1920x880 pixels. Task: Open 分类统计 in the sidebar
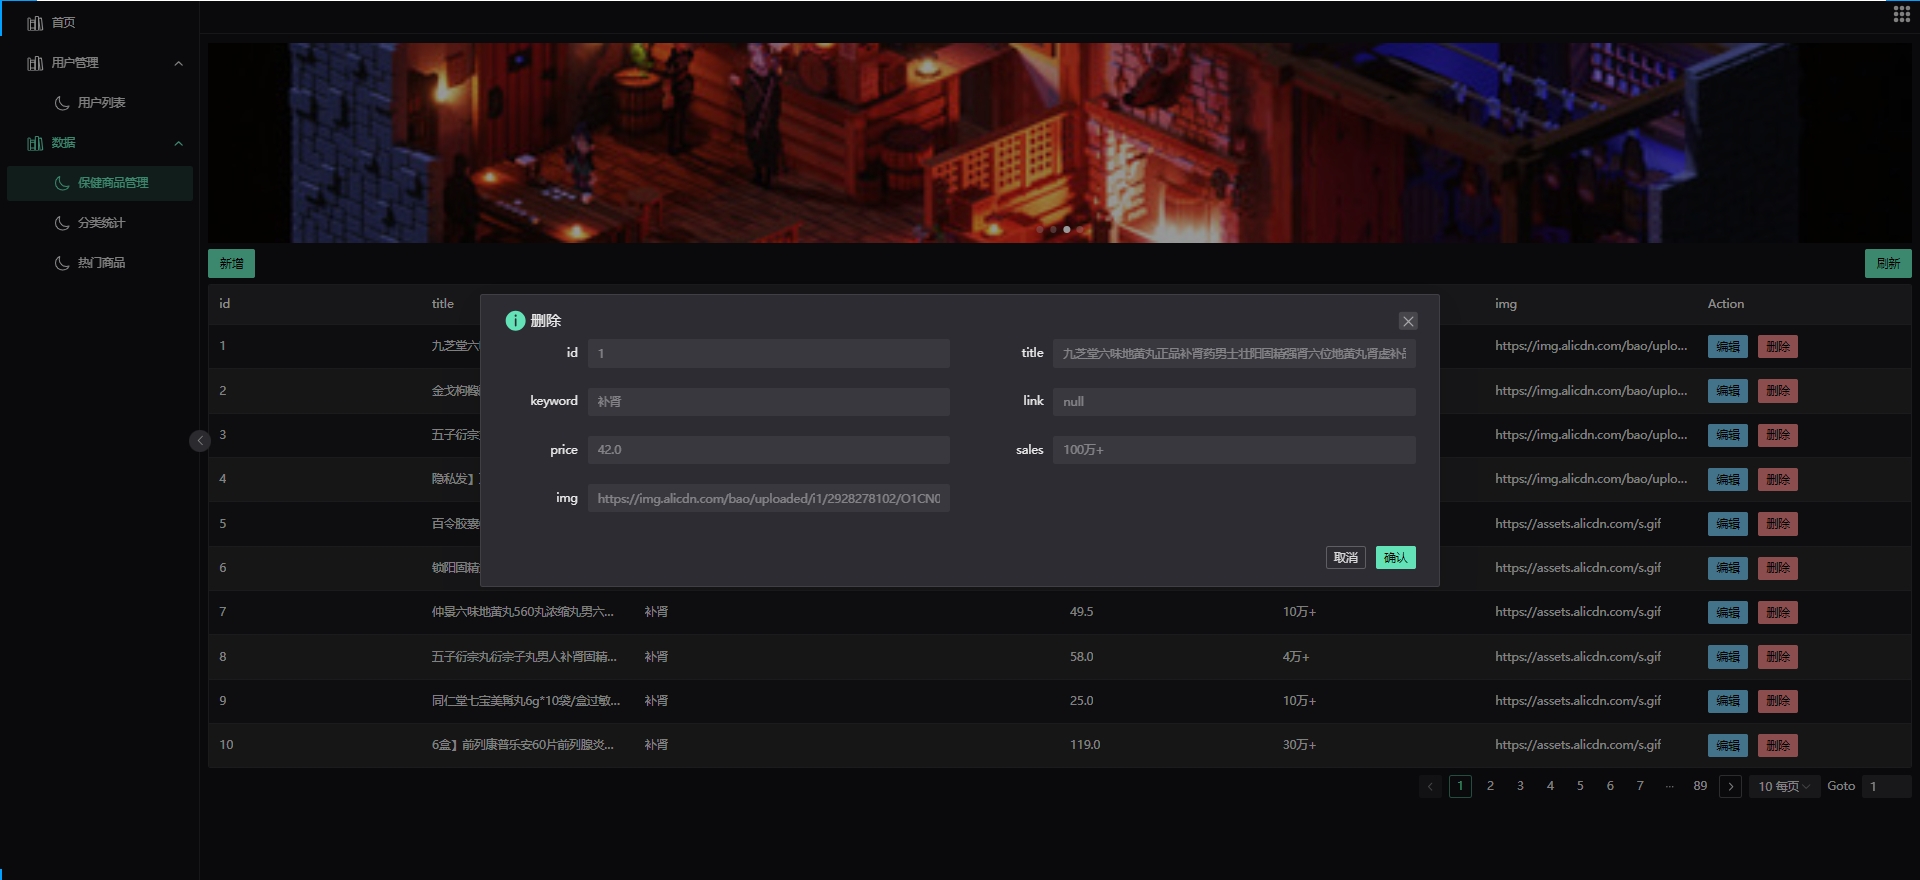(x=100, y=222)
